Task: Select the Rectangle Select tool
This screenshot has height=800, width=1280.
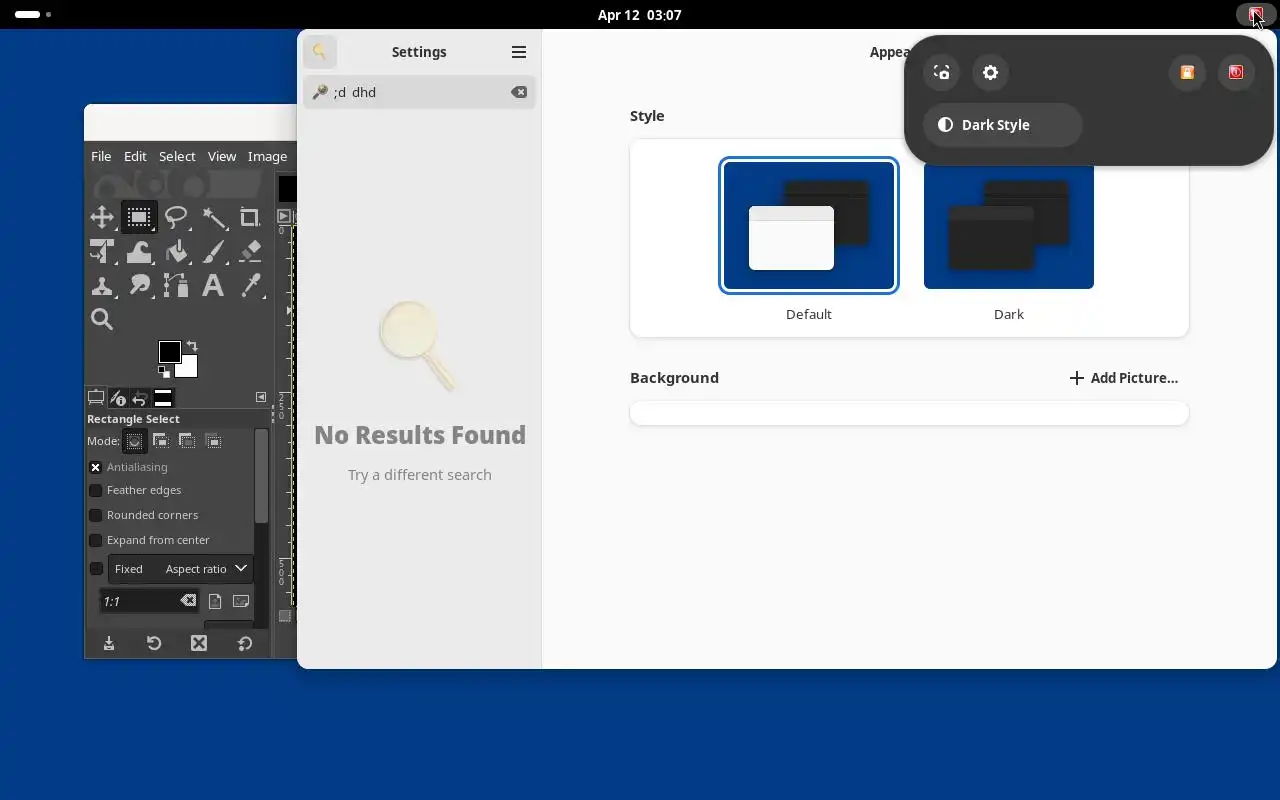Action: point(139,217)
